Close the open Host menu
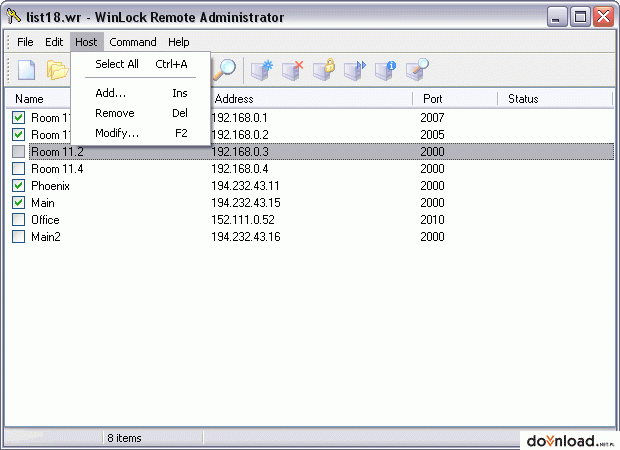 coord(86,42)
